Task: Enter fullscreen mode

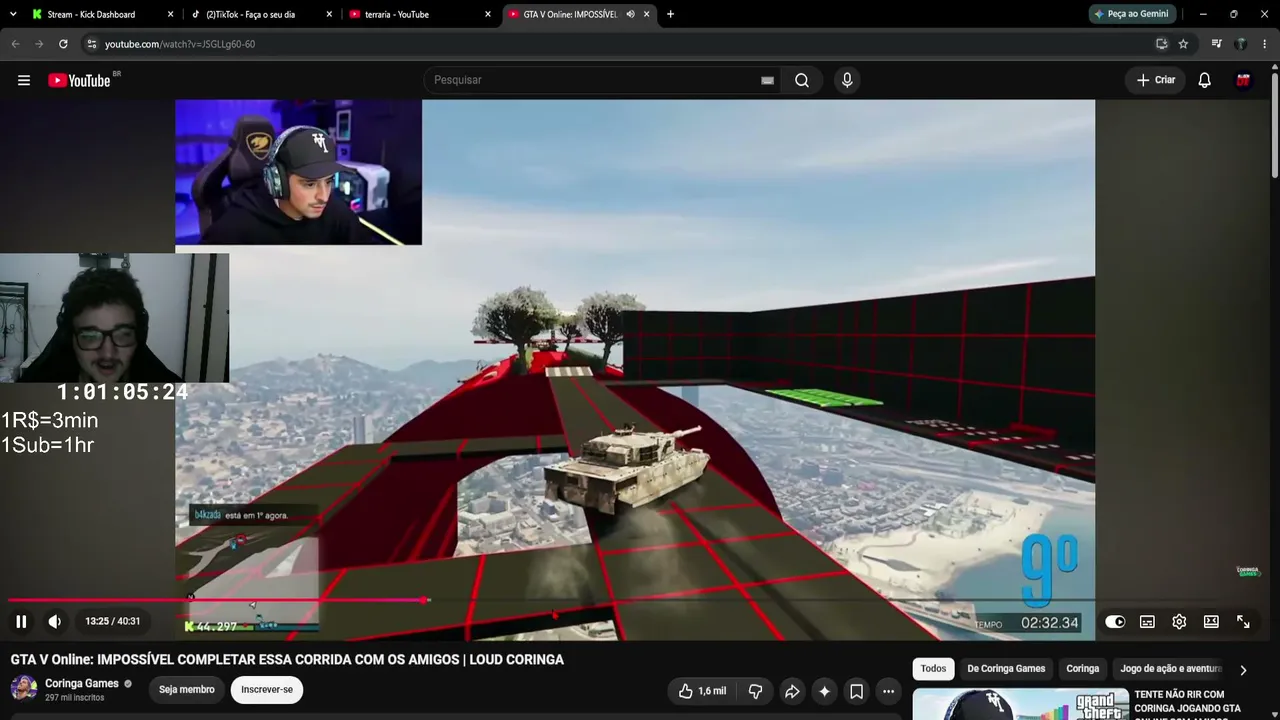Action: 1243,622
